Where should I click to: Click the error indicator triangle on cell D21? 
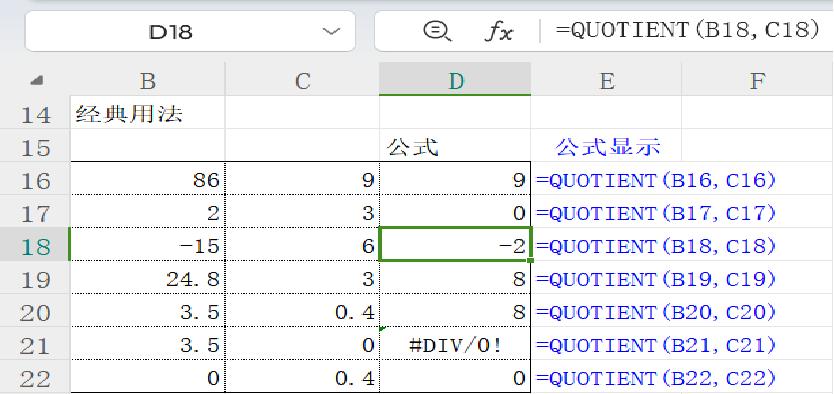pyautogui.click(x=382, y=330)
